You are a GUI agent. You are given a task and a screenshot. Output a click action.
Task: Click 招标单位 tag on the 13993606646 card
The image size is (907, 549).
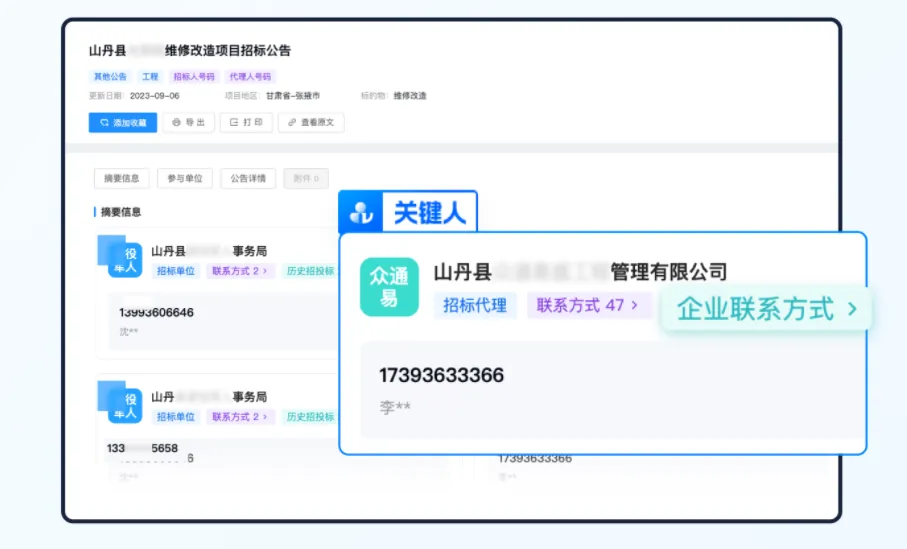click(176, 271)
